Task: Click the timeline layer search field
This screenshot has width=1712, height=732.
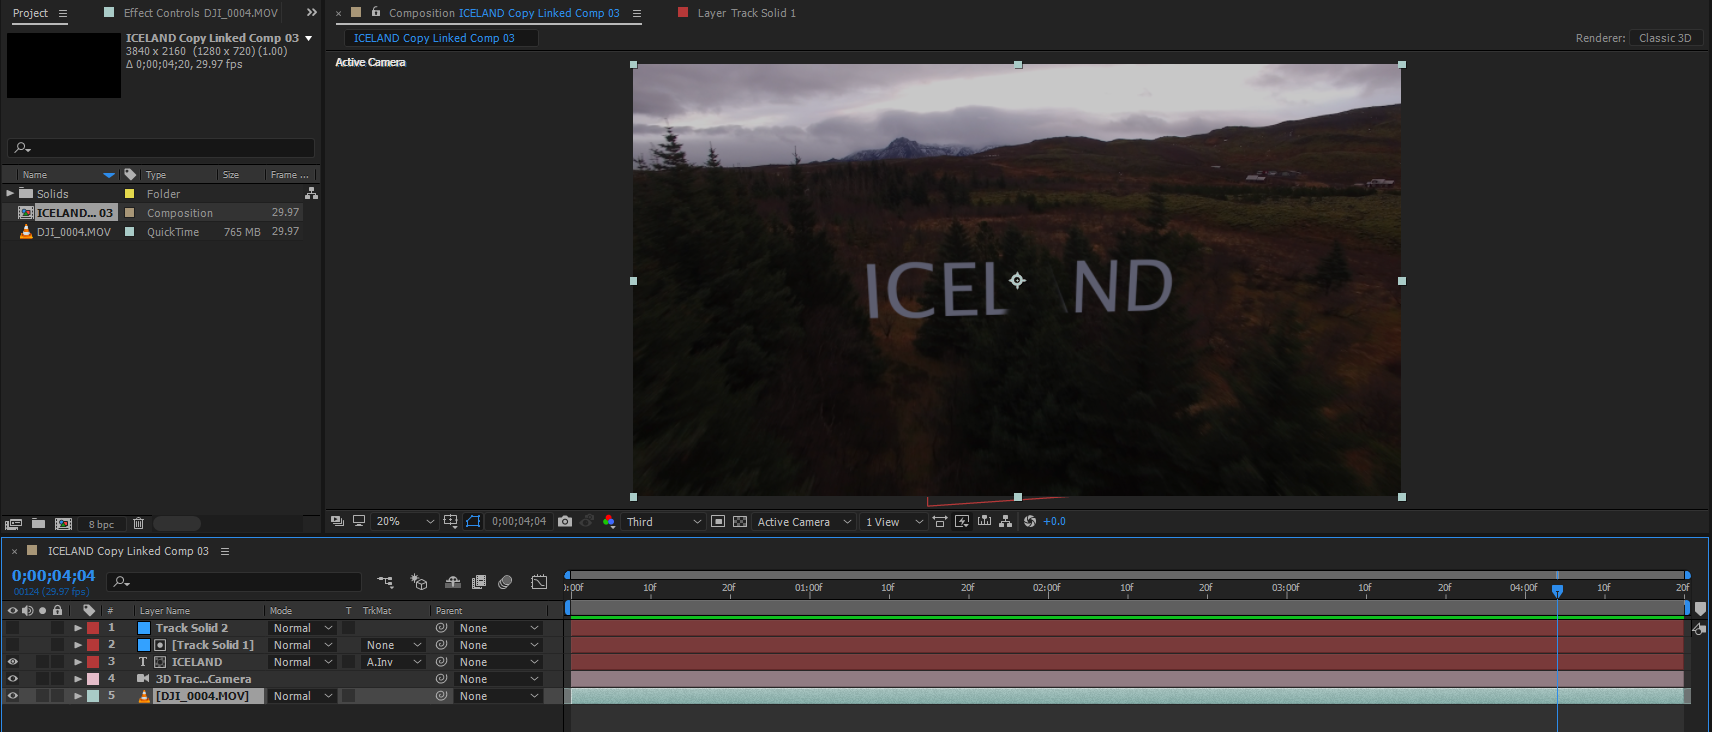Action: [235, 581]
